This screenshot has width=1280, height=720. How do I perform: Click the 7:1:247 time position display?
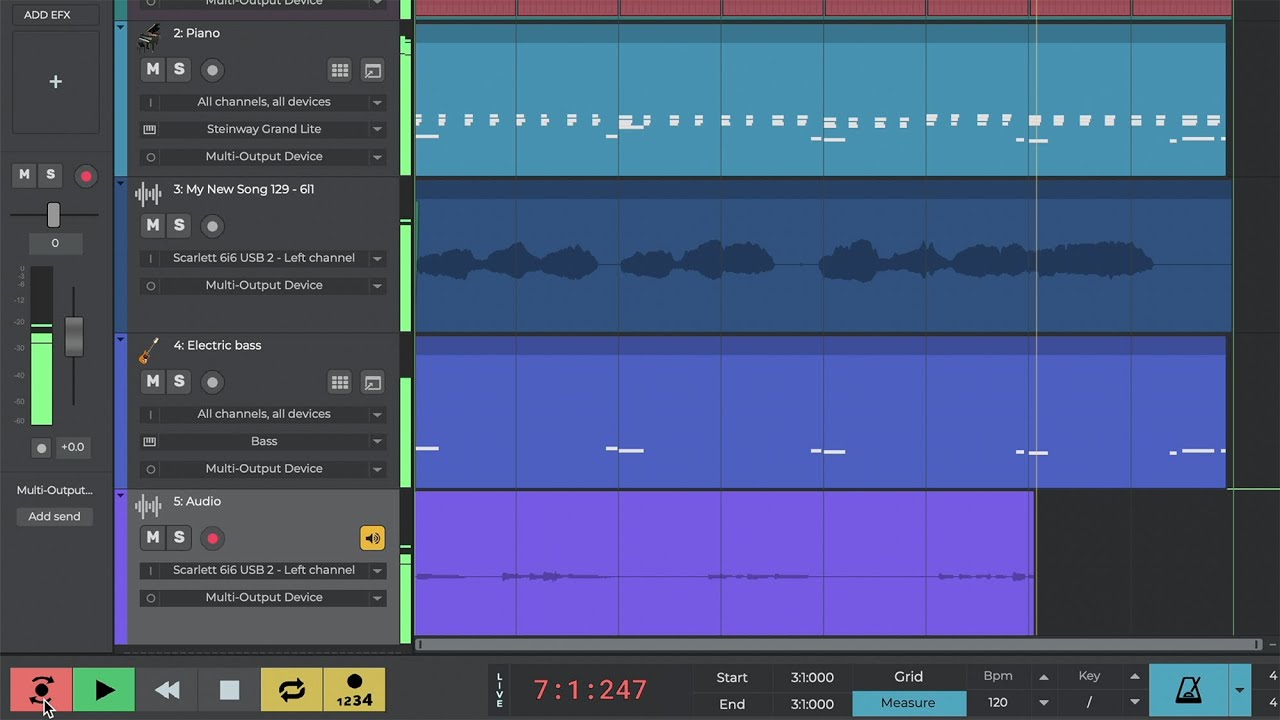pyautogui.click(x=590, y=690)
